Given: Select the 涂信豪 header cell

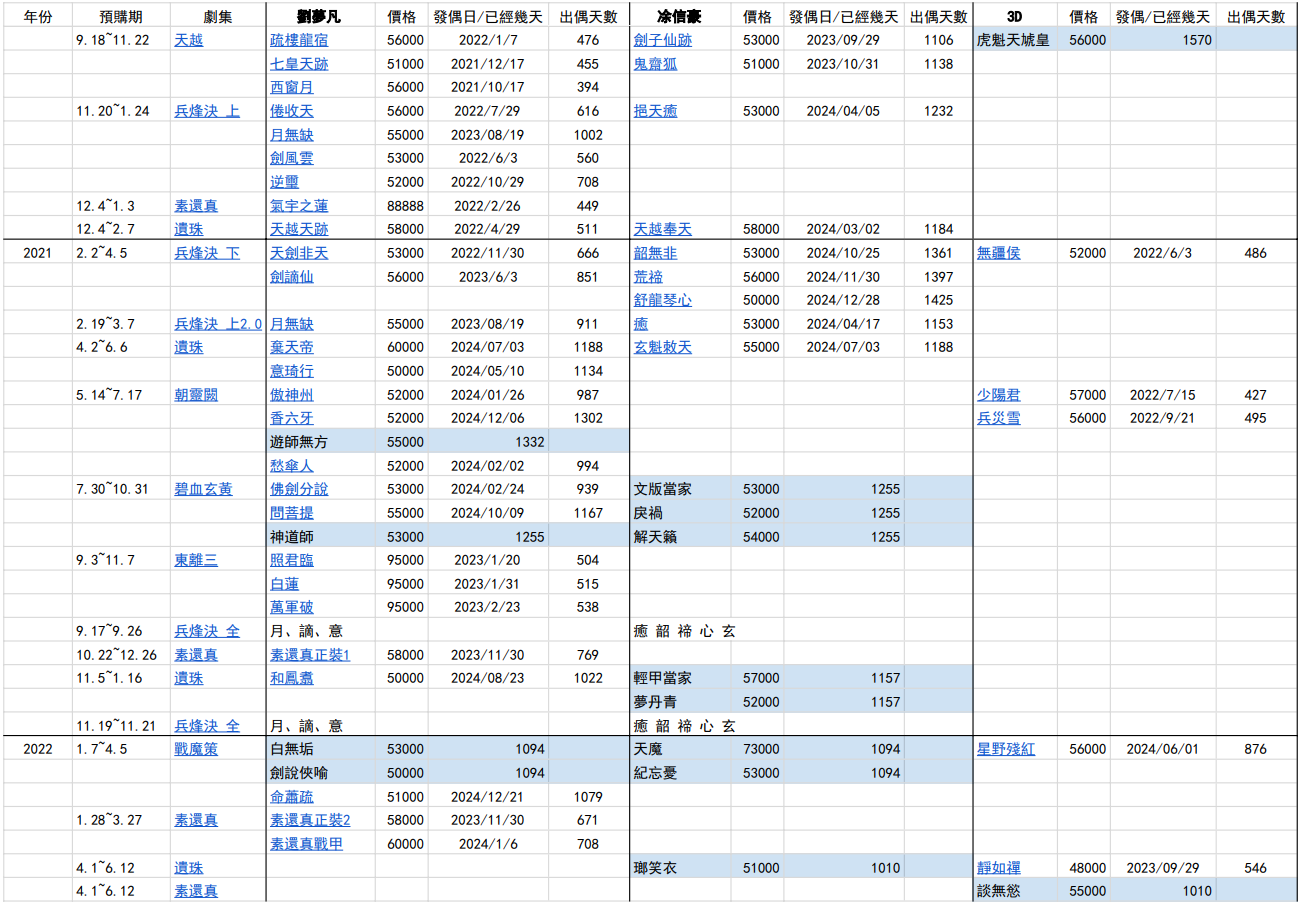Looking at the screenshot, I should click(x=680, y=16).
